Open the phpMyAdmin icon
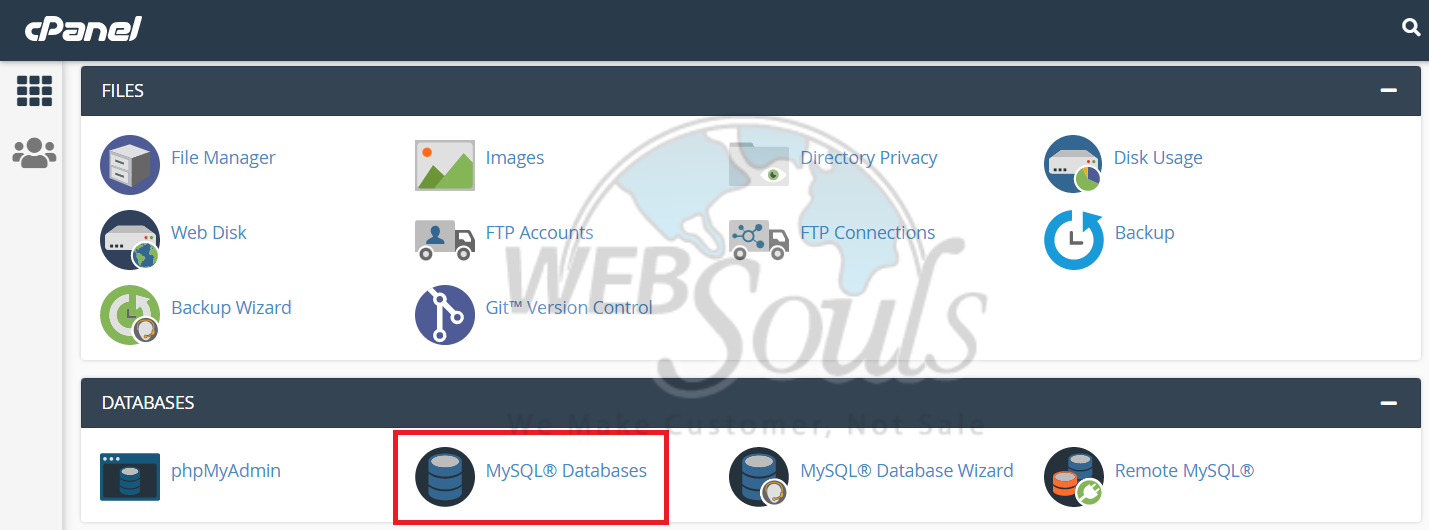 click(130, 476)
